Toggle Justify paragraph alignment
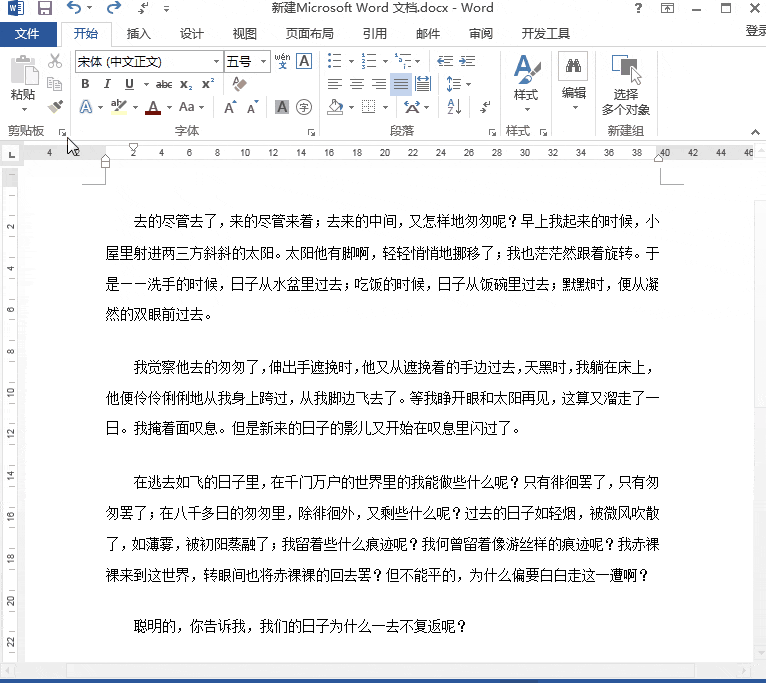The height and width of the screenshot is (683, 766). pos(400,84)
